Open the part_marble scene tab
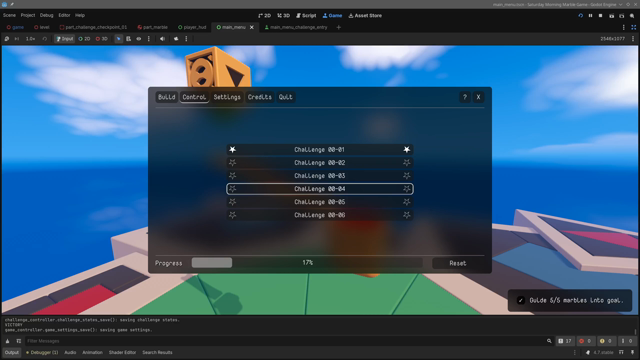 tap(153, 27)
